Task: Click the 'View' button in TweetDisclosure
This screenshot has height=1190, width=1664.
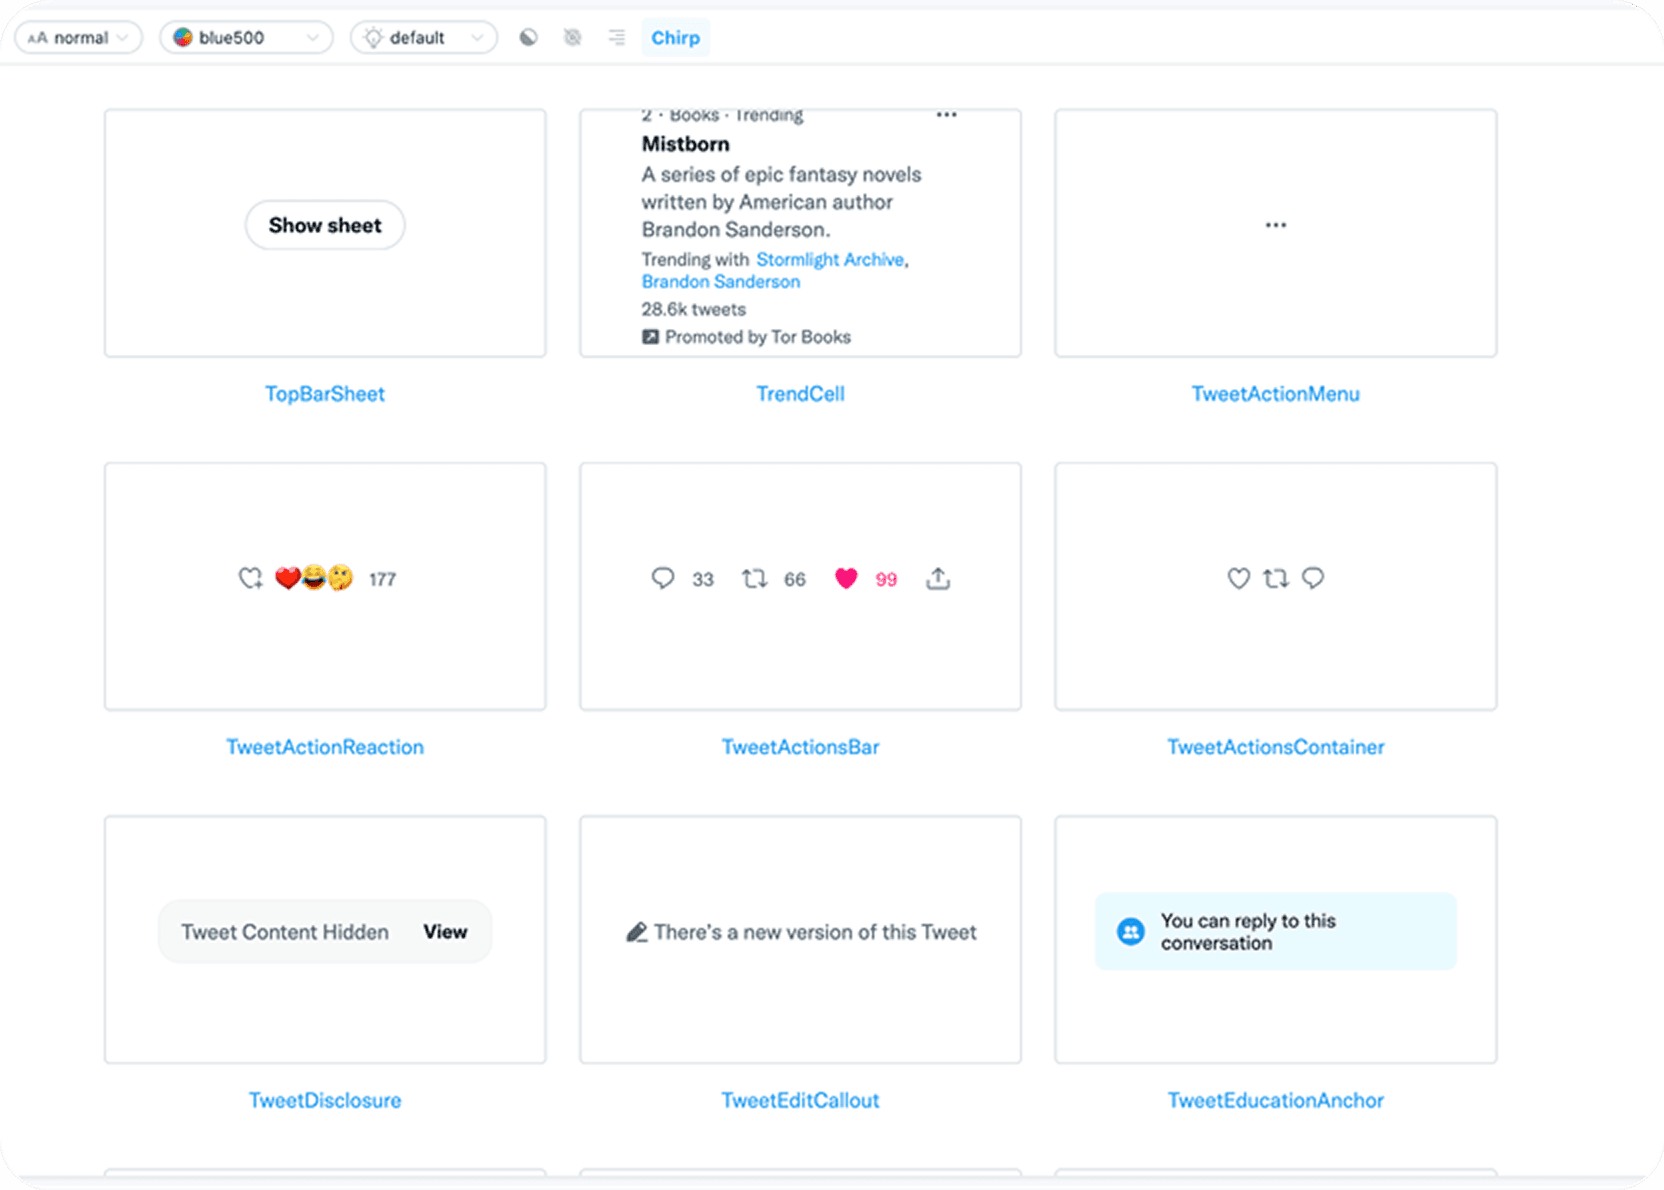Action: coord(445,931)
